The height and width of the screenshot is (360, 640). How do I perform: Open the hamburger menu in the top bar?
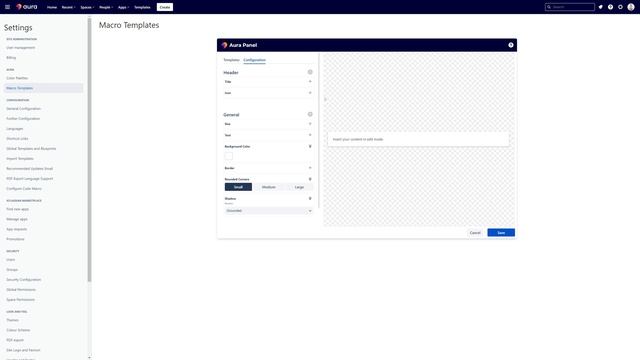coord(7,7)
